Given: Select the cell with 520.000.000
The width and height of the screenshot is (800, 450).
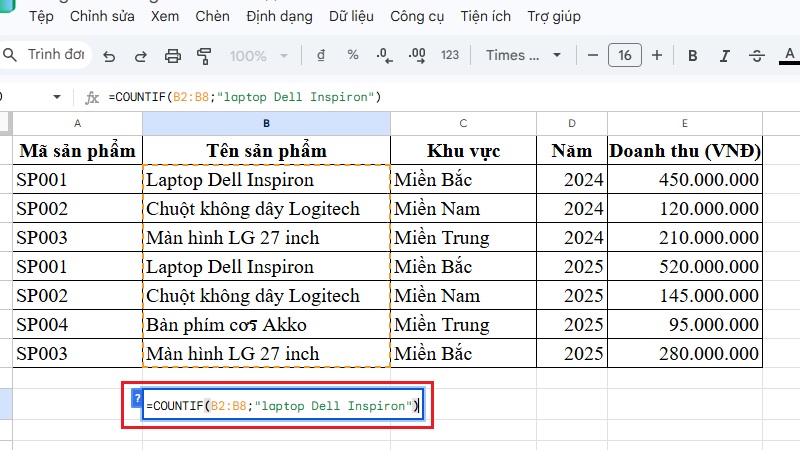Looking at the screenshot, I should point(685,266).
